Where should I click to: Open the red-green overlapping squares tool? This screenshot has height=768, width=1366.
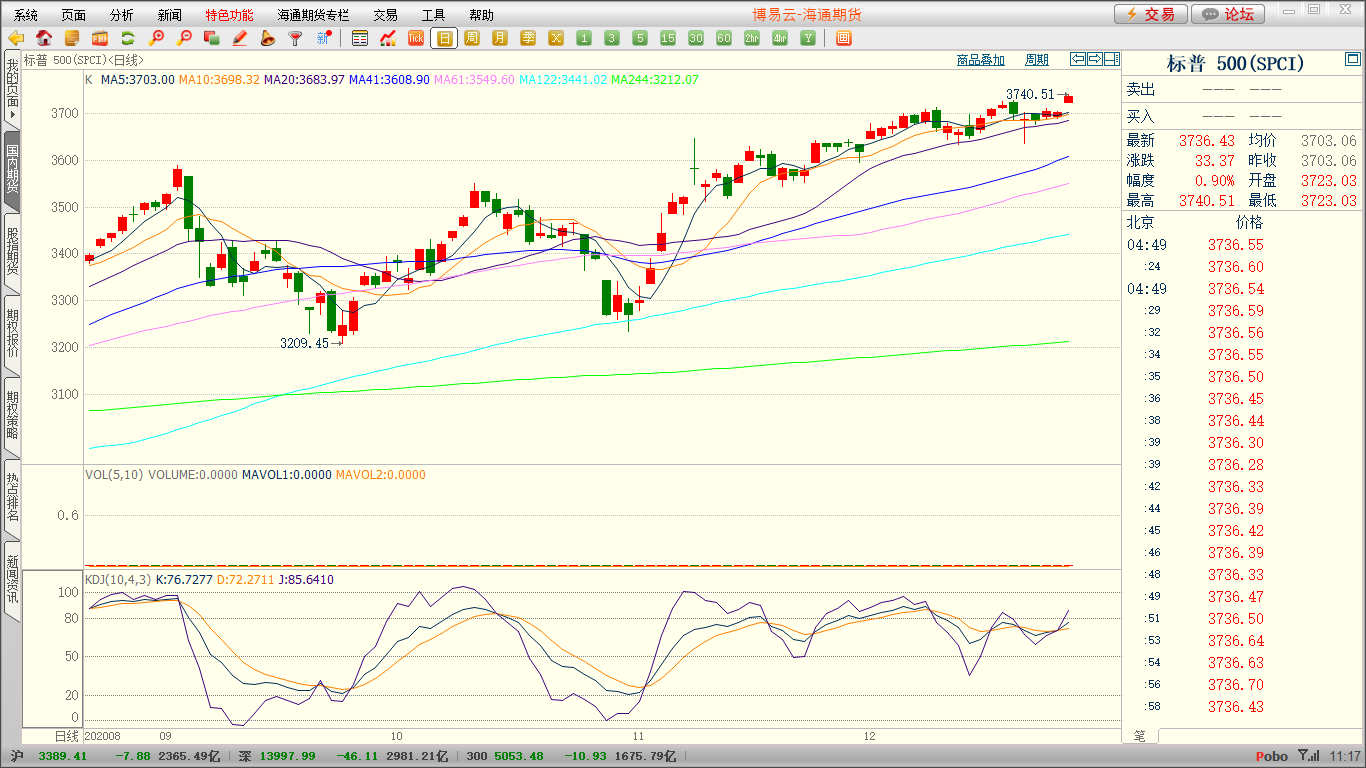[212, 38]
